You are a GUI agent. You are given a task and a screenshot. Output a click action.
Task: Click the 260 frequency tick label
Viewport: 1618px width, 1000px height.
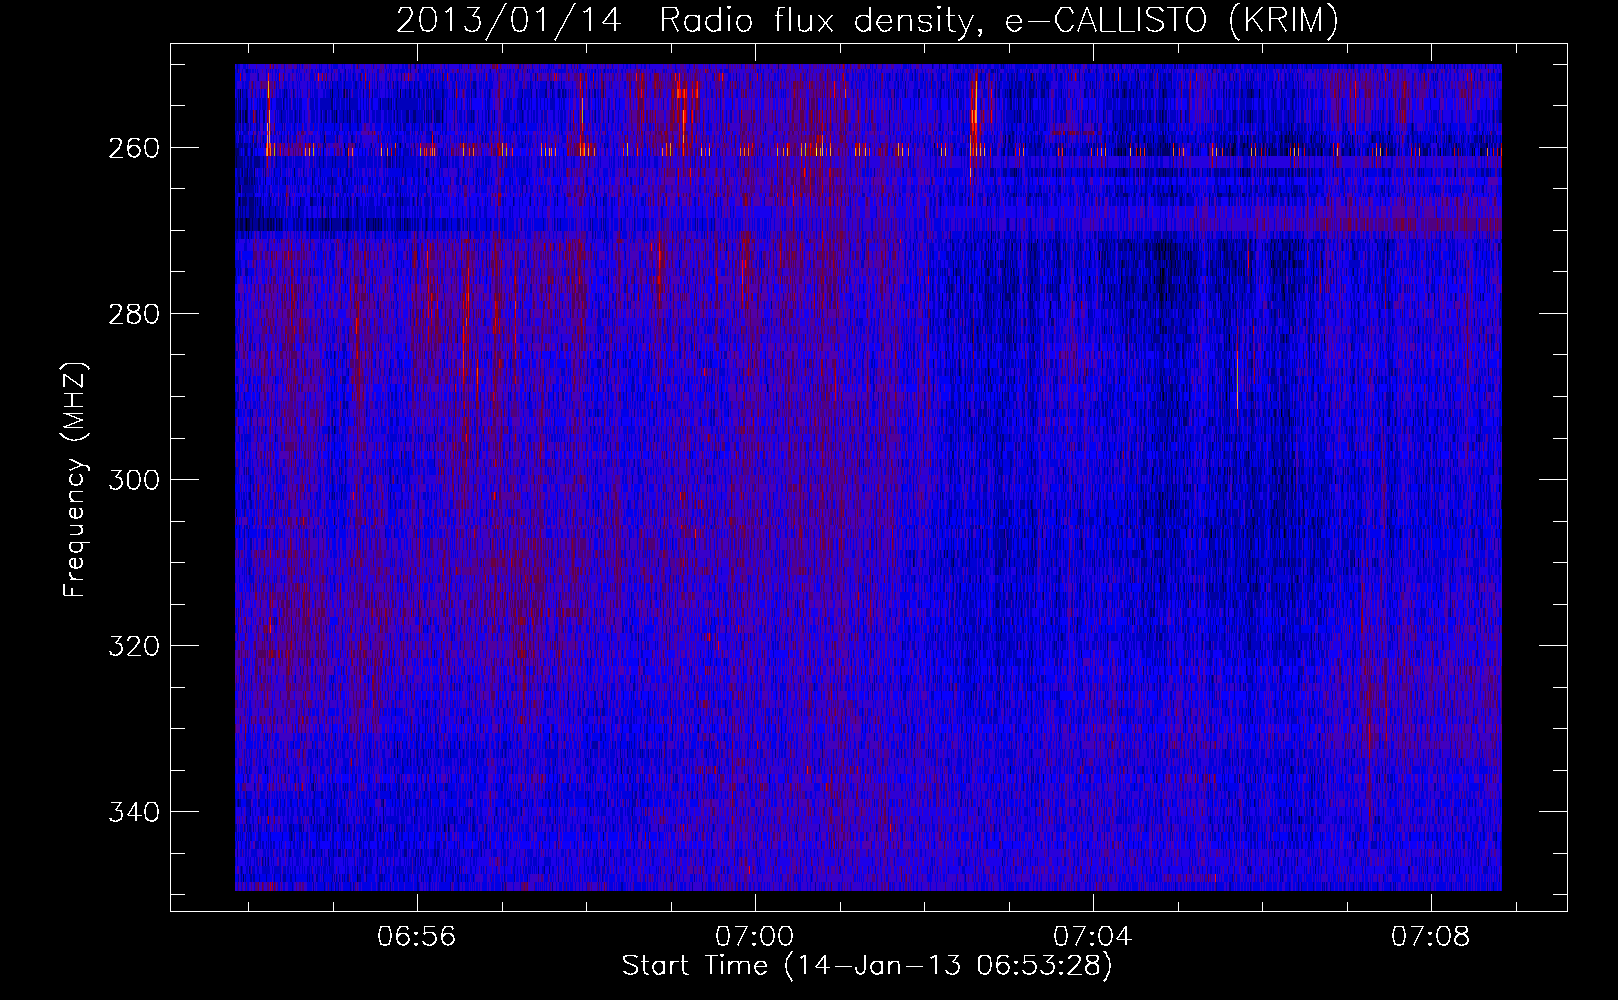[132, 148]
